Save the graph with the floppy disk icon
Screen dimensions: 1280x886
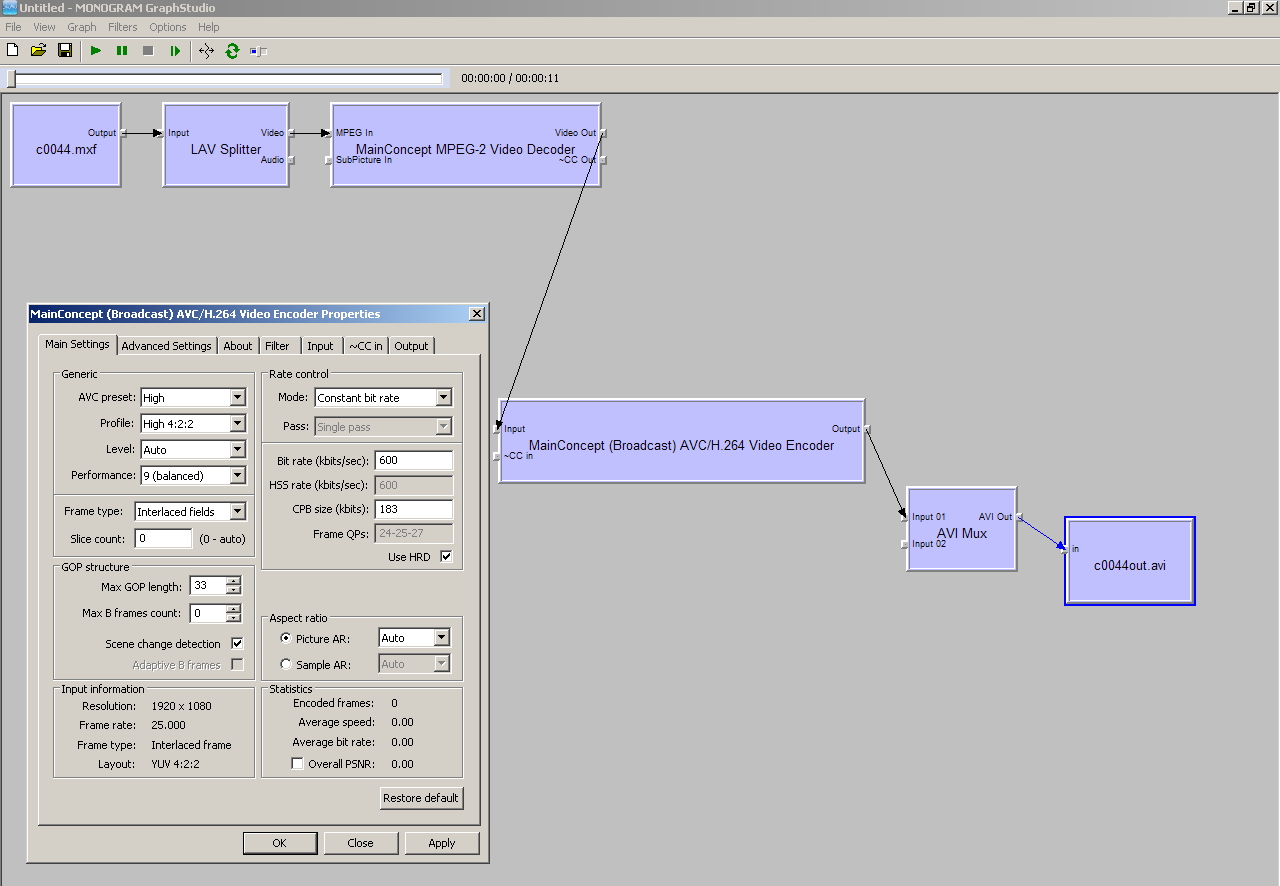pyautogui.click(x=65, y=50)
